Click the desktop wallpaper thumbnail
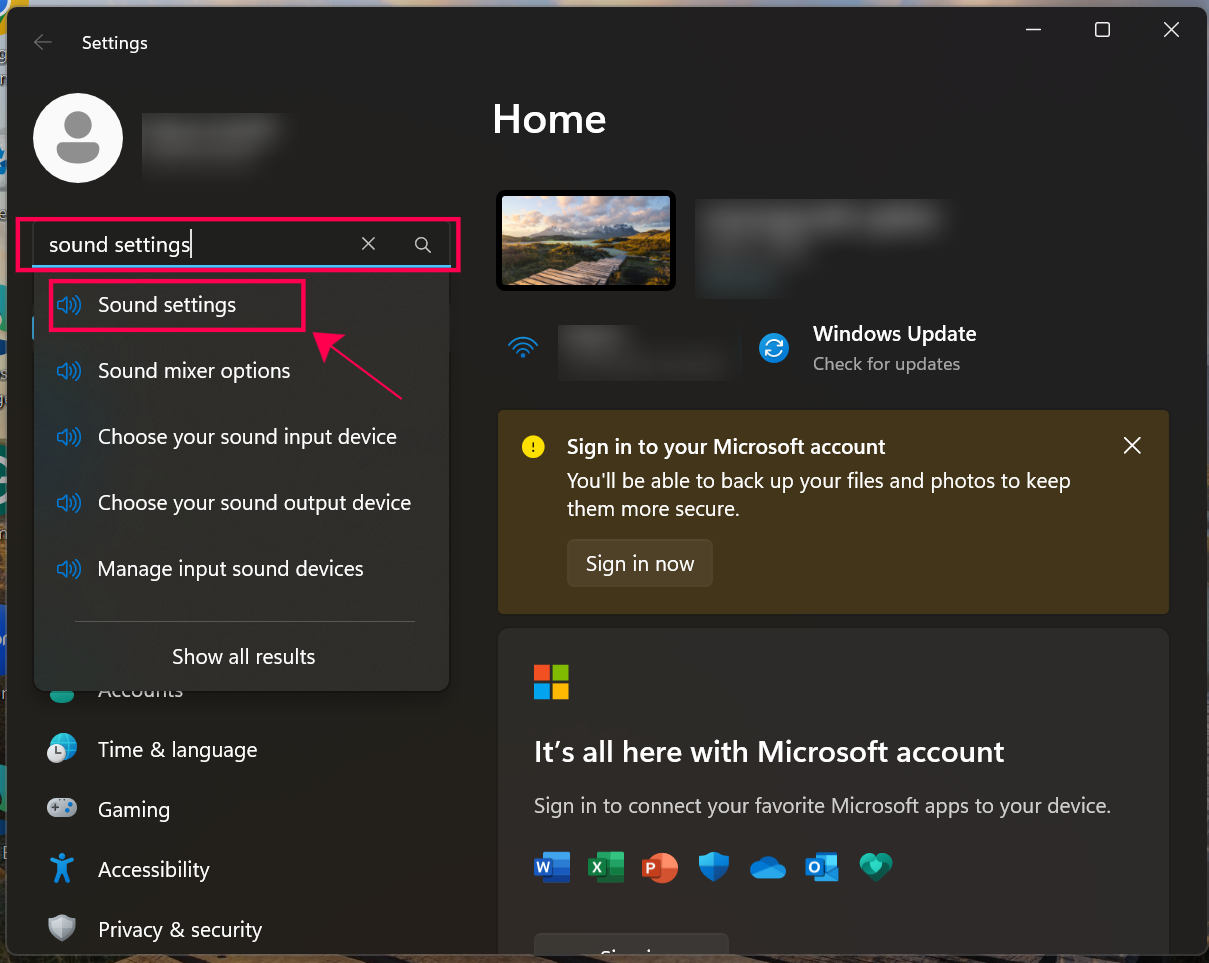Viewport: 1209px width, 963px height. coord(586,240)
